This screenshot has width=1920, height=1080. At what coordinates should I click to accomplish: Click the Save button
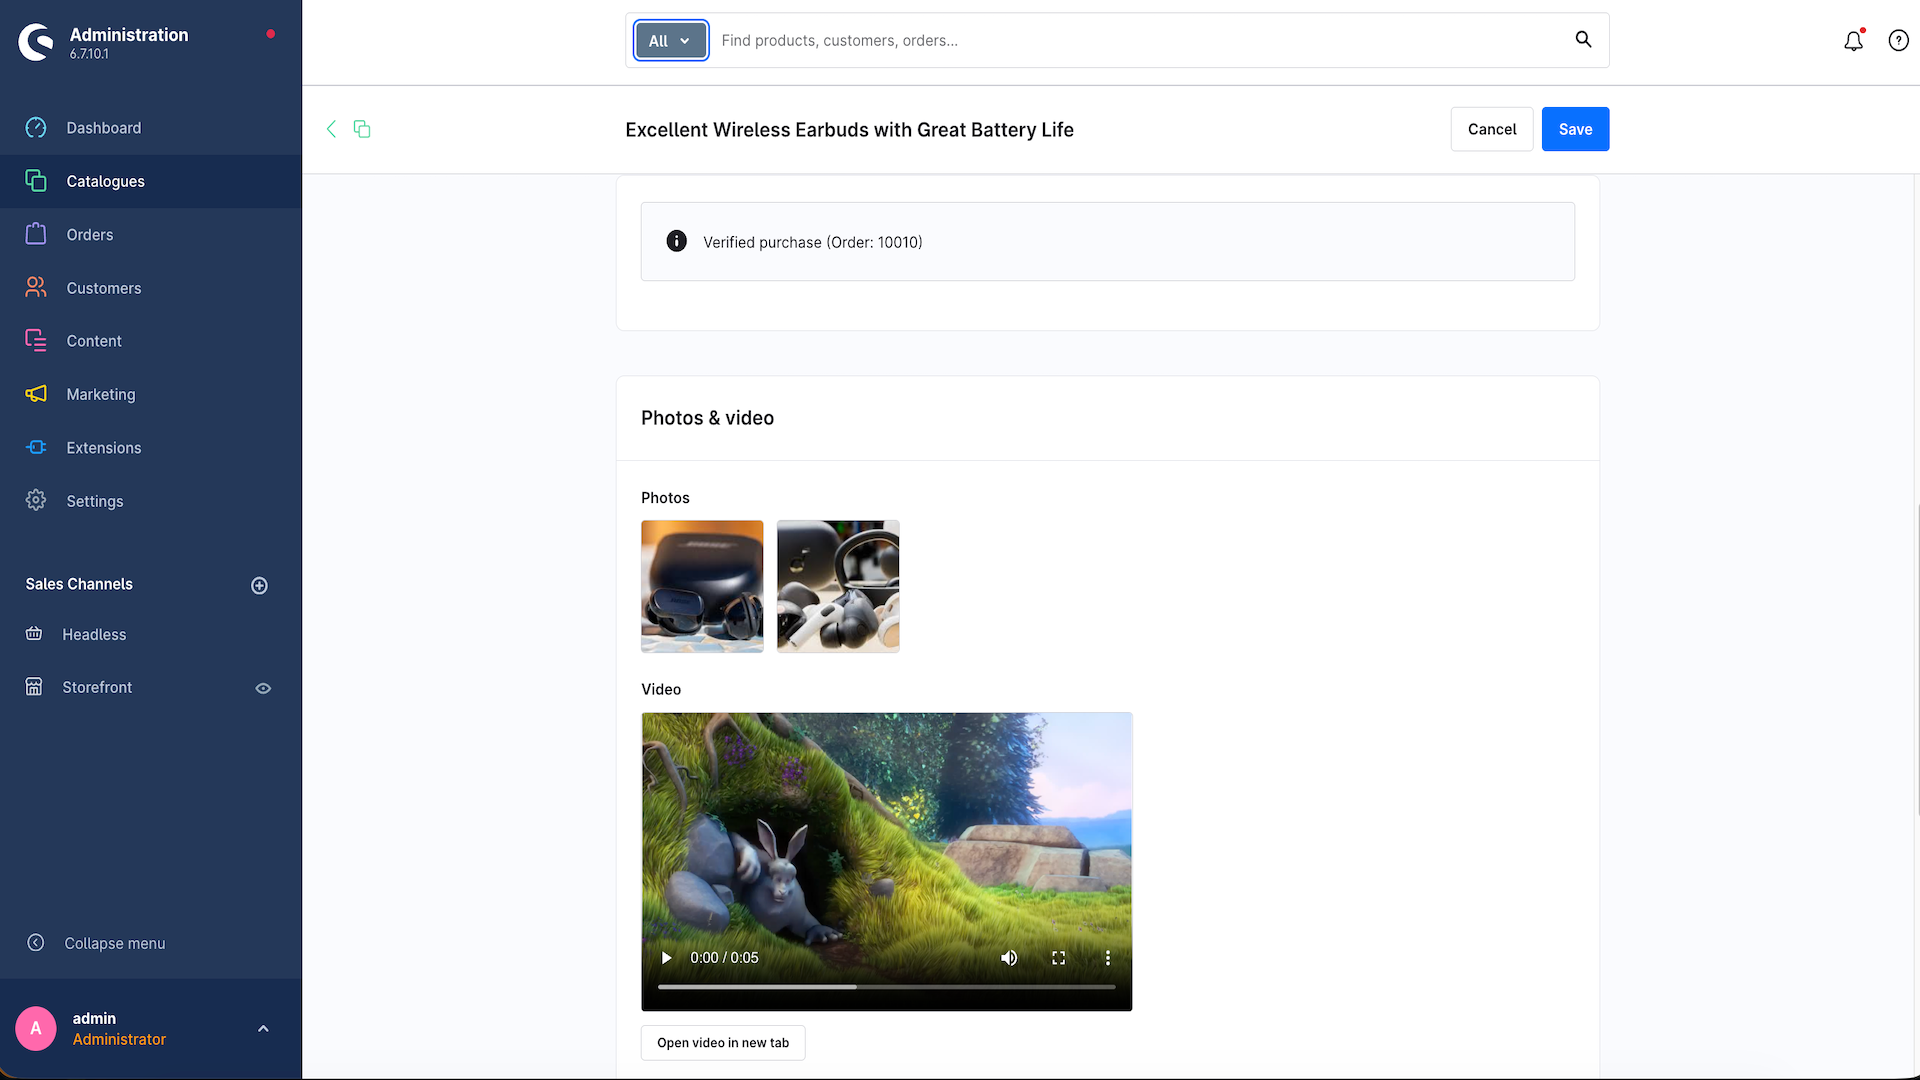click(x=1575, y=129)
